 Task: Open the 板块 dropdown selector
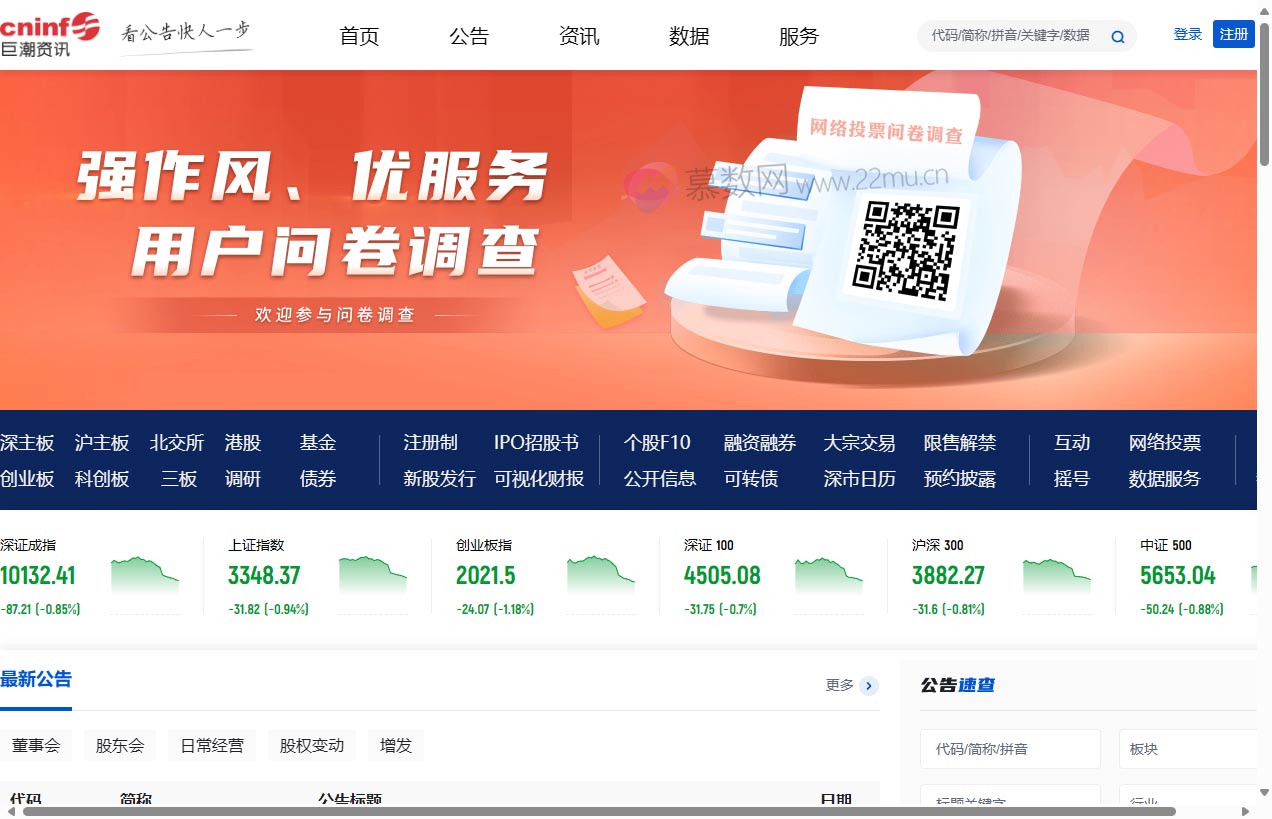[1188, 748]
